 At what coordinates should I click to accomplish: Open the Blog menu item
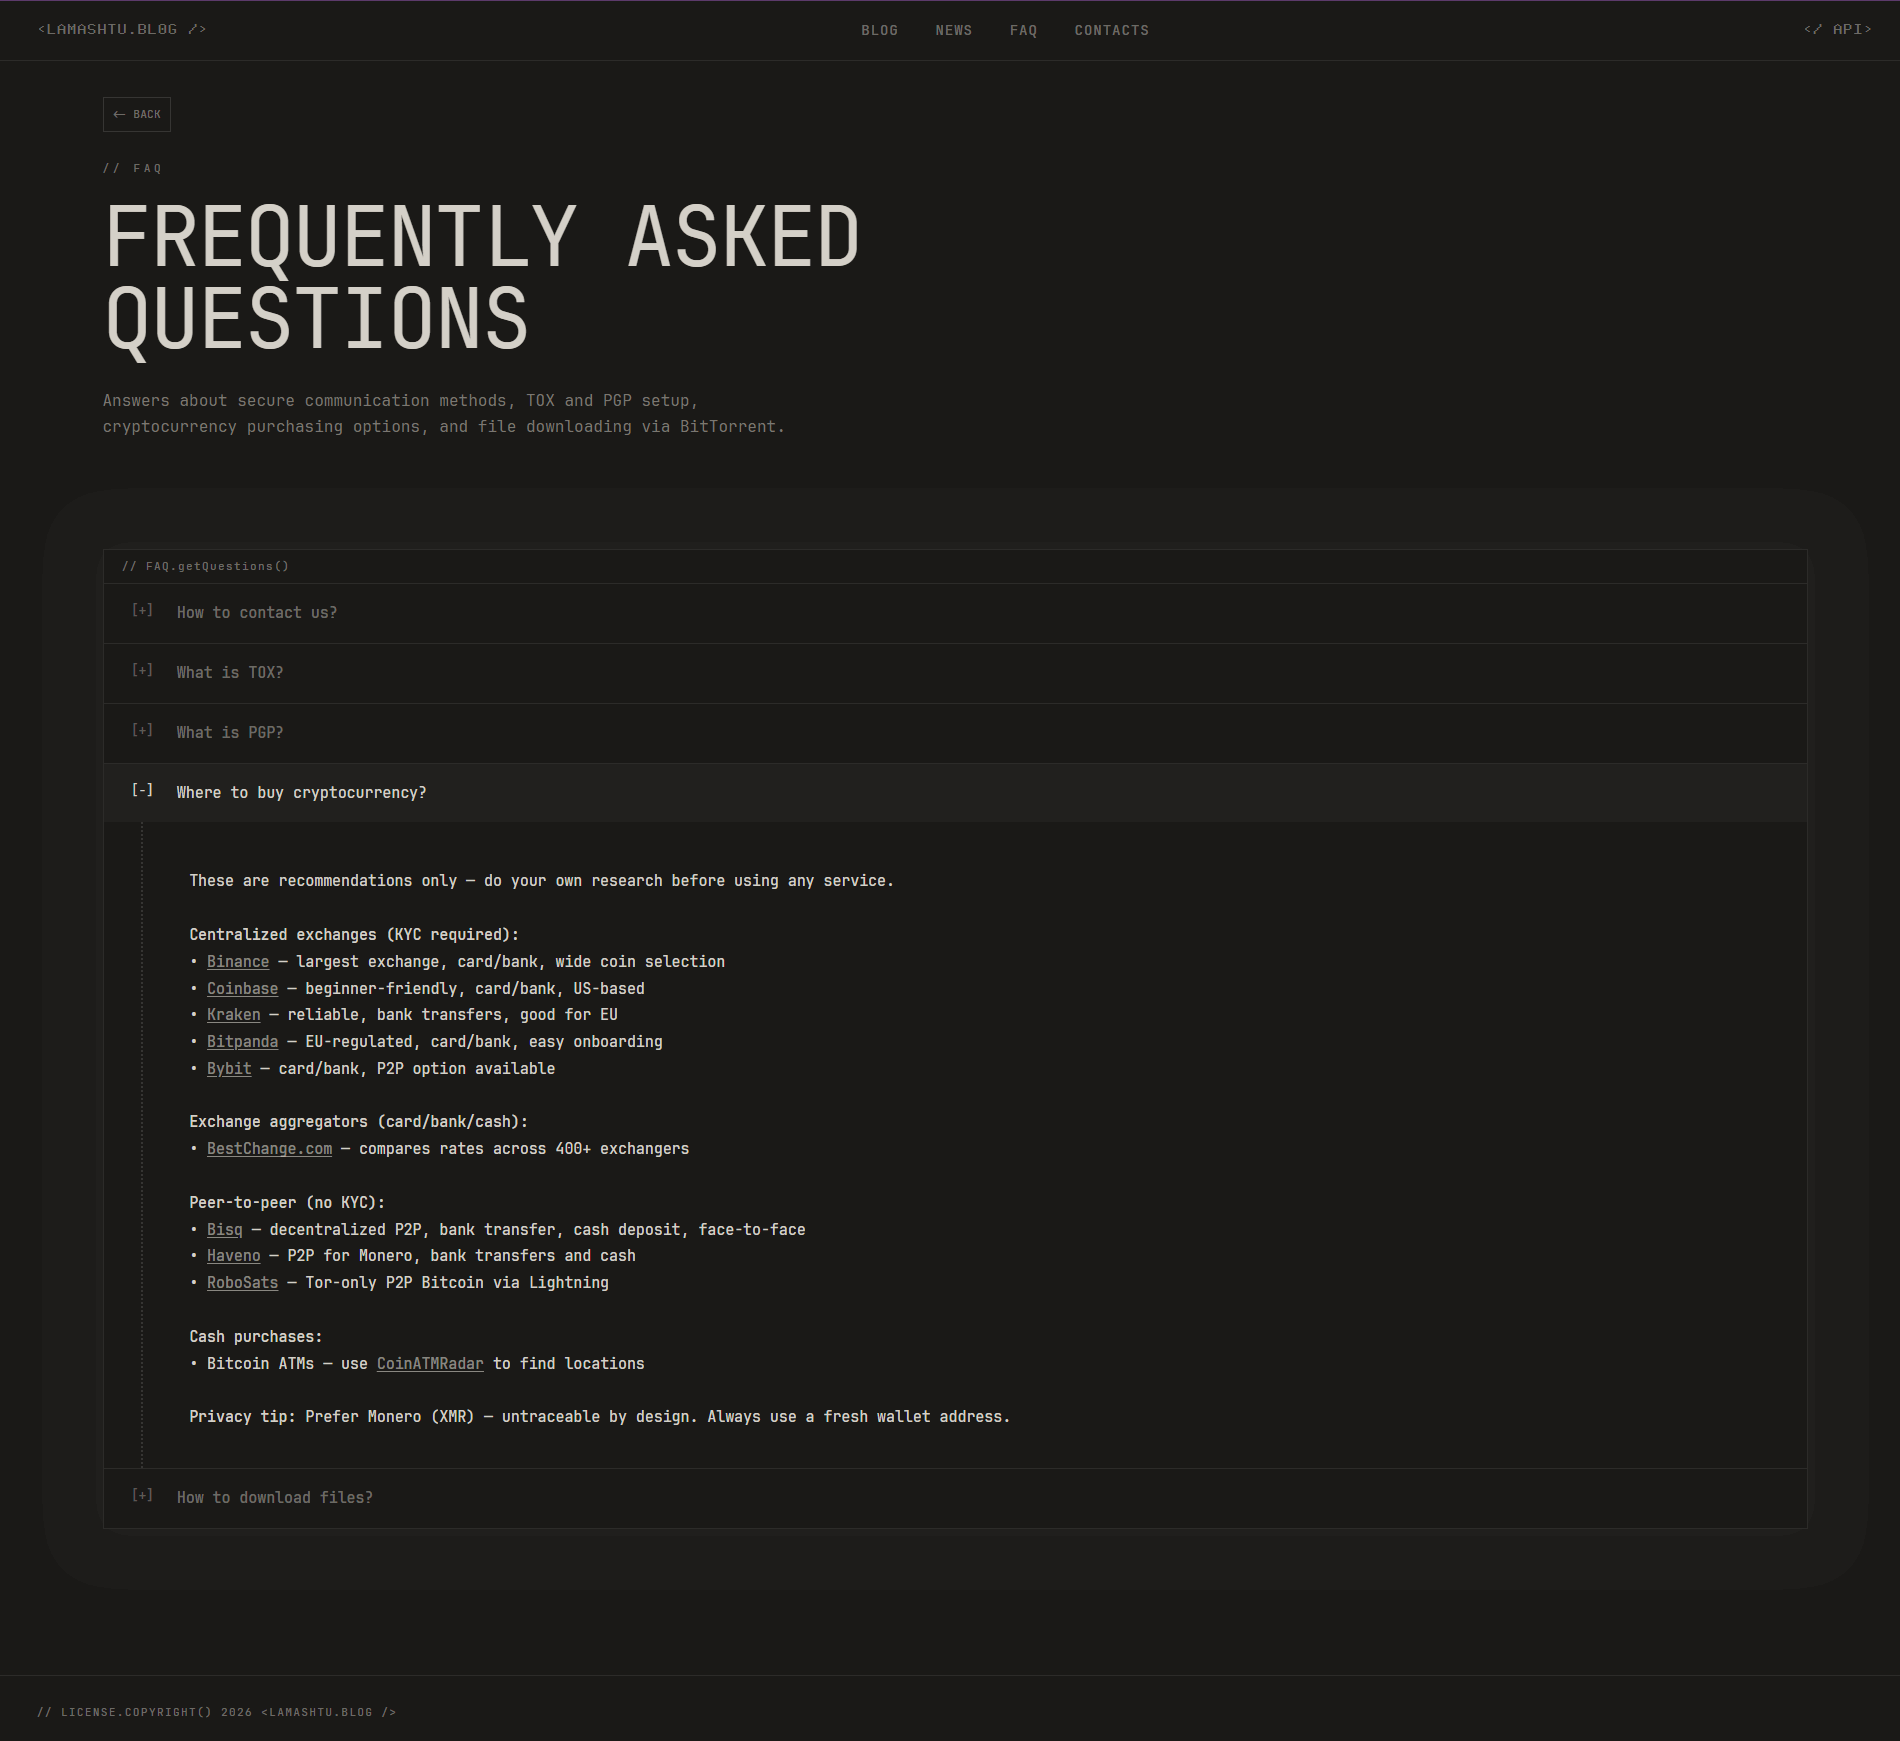[x=879, y=31]
